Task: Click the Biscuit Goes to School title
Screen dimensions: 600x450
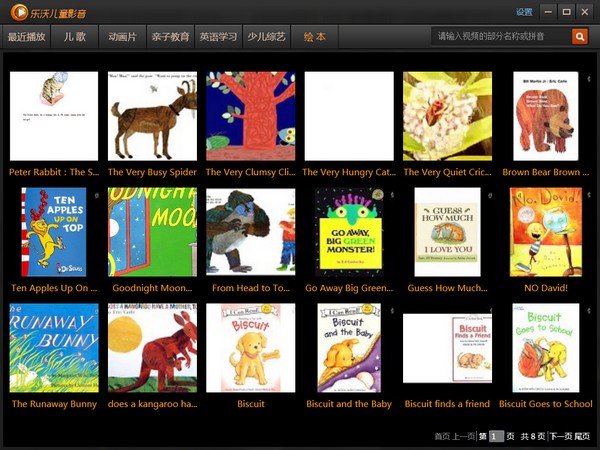Action: 546,404
